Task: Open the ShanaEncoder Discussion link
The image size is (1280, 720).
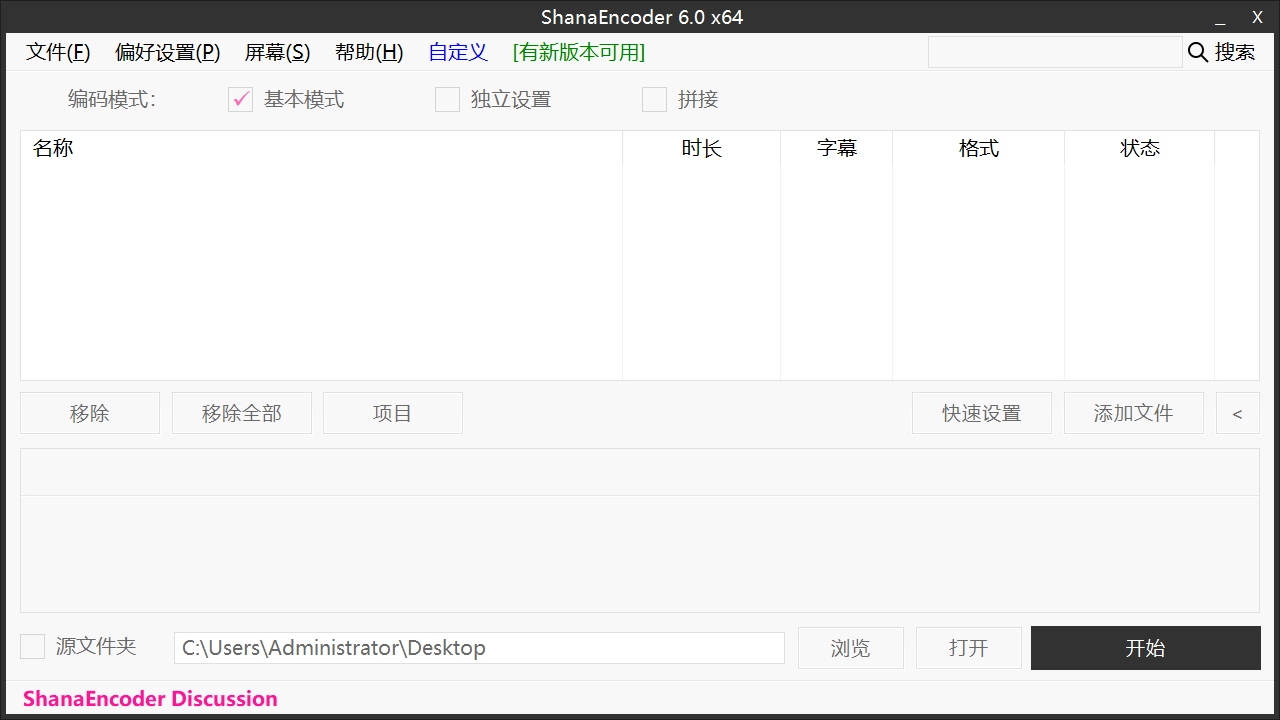Action: pos(150,699)
